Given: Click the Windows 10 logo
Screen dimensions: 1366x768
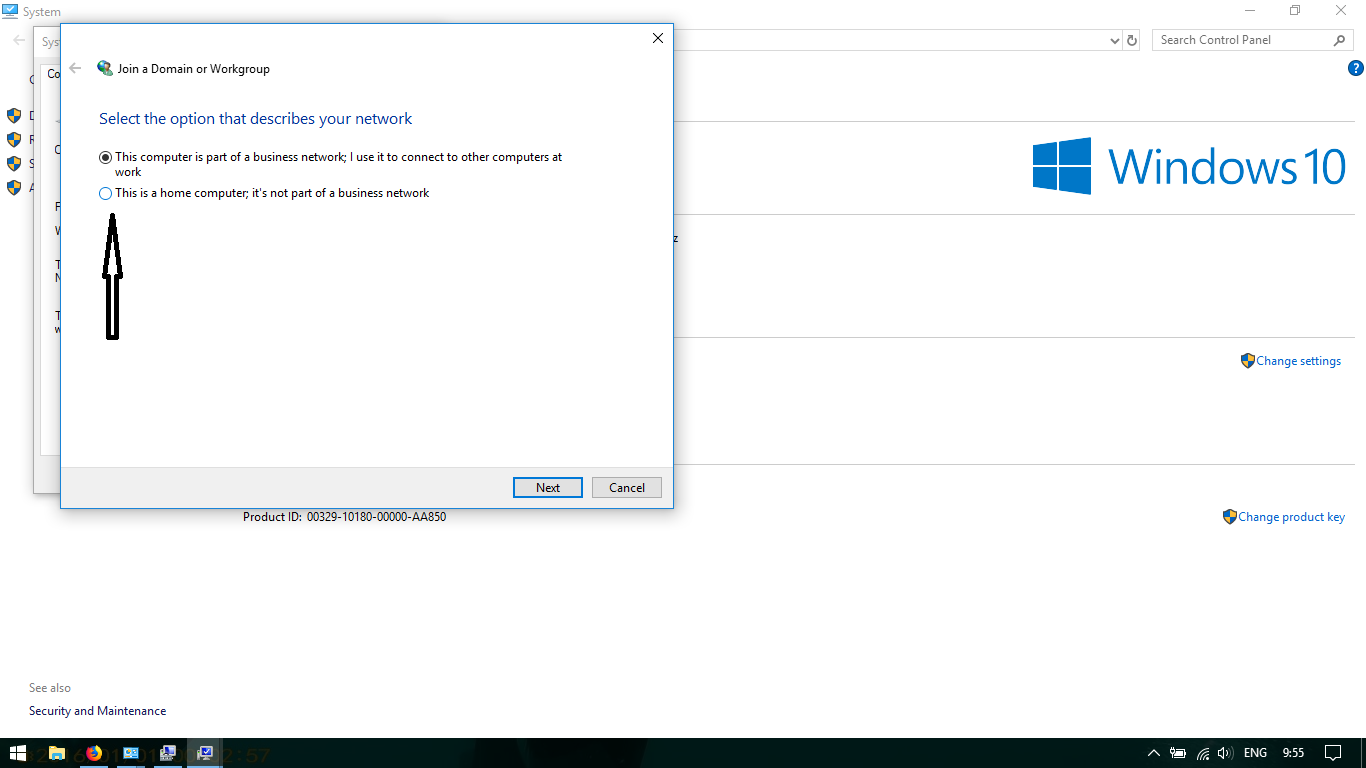Looking at the screenshot, I should coord(1189,166).
